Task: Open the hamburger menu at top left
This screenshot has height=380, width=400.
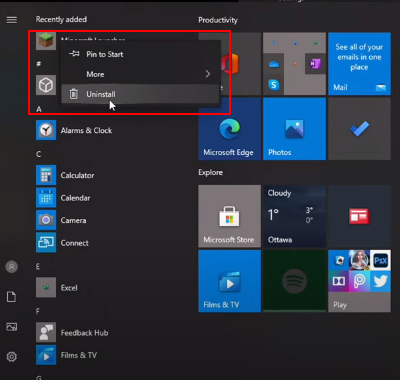Action: click(x=12, y=20)
